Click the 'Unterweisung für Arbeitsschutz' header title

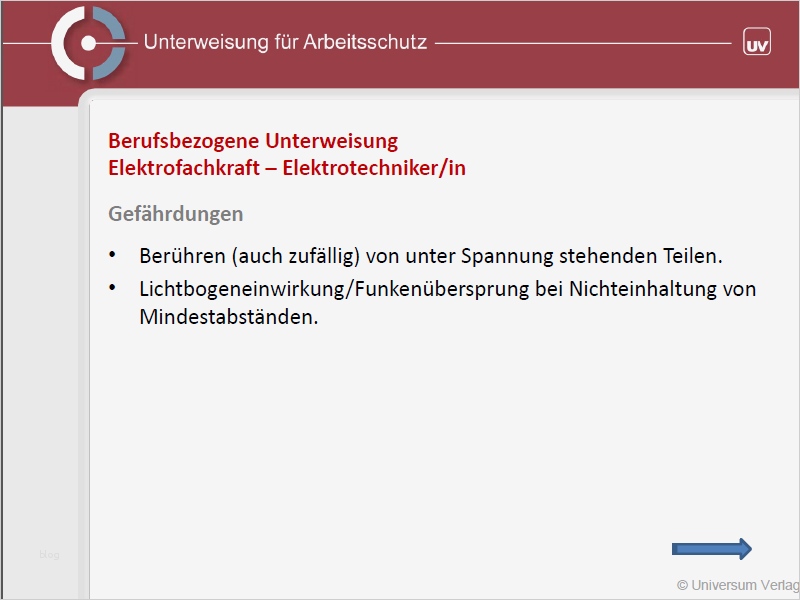285,43
